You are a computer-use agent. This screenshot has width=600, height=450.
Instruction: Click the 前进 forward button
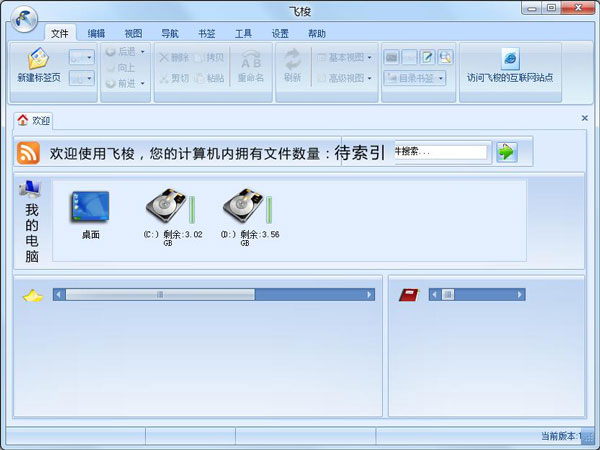pos(121,83)
